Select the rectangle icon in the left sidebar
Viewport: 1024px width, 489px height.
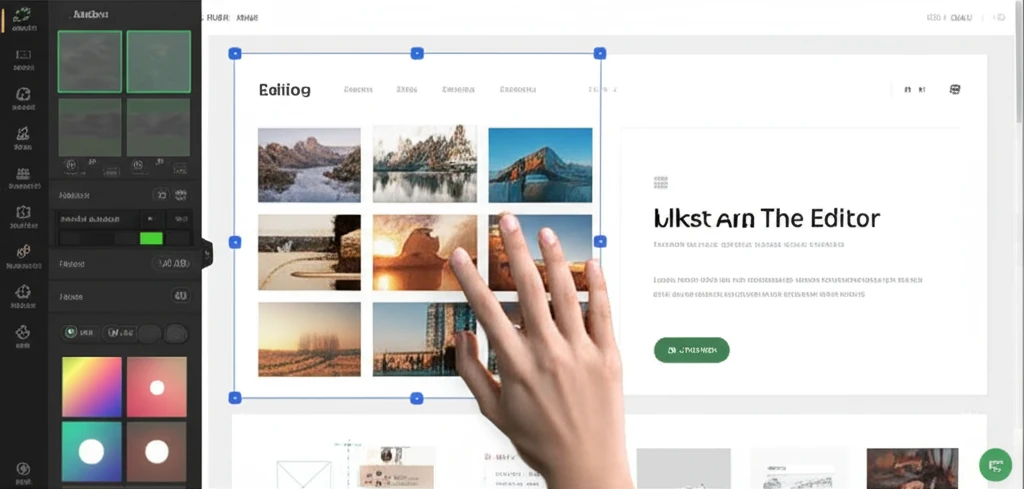tap(24, 55)
